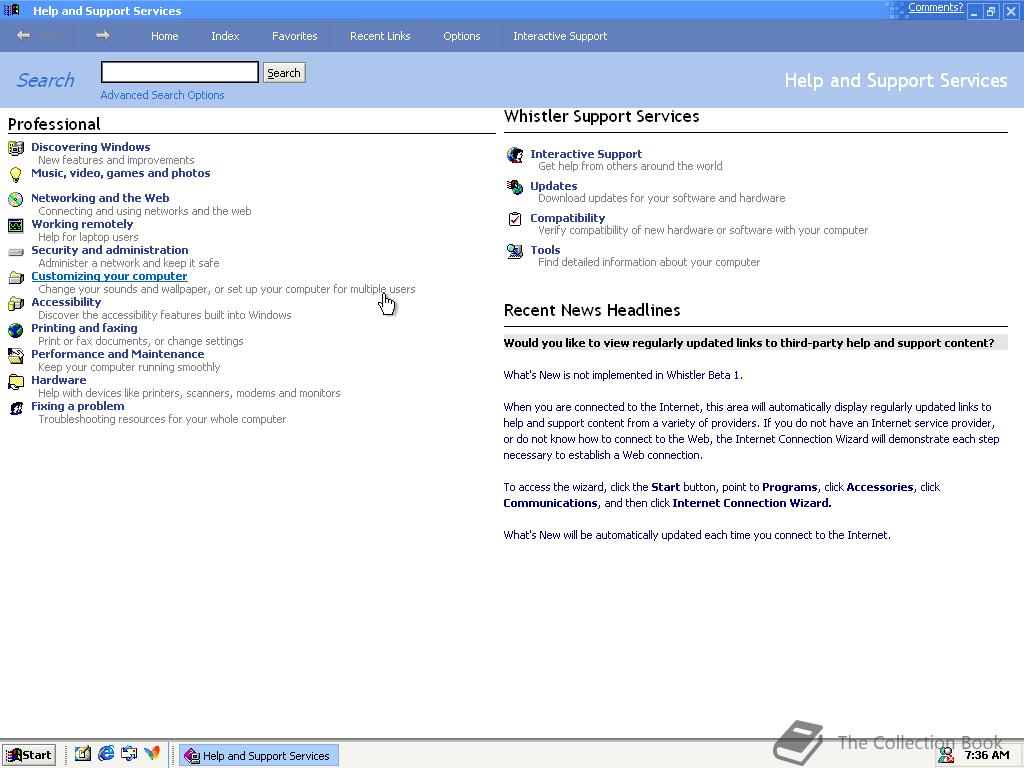Click the Search button
The height and width of the screenshot is (768, 1024).
coord(284,72)
